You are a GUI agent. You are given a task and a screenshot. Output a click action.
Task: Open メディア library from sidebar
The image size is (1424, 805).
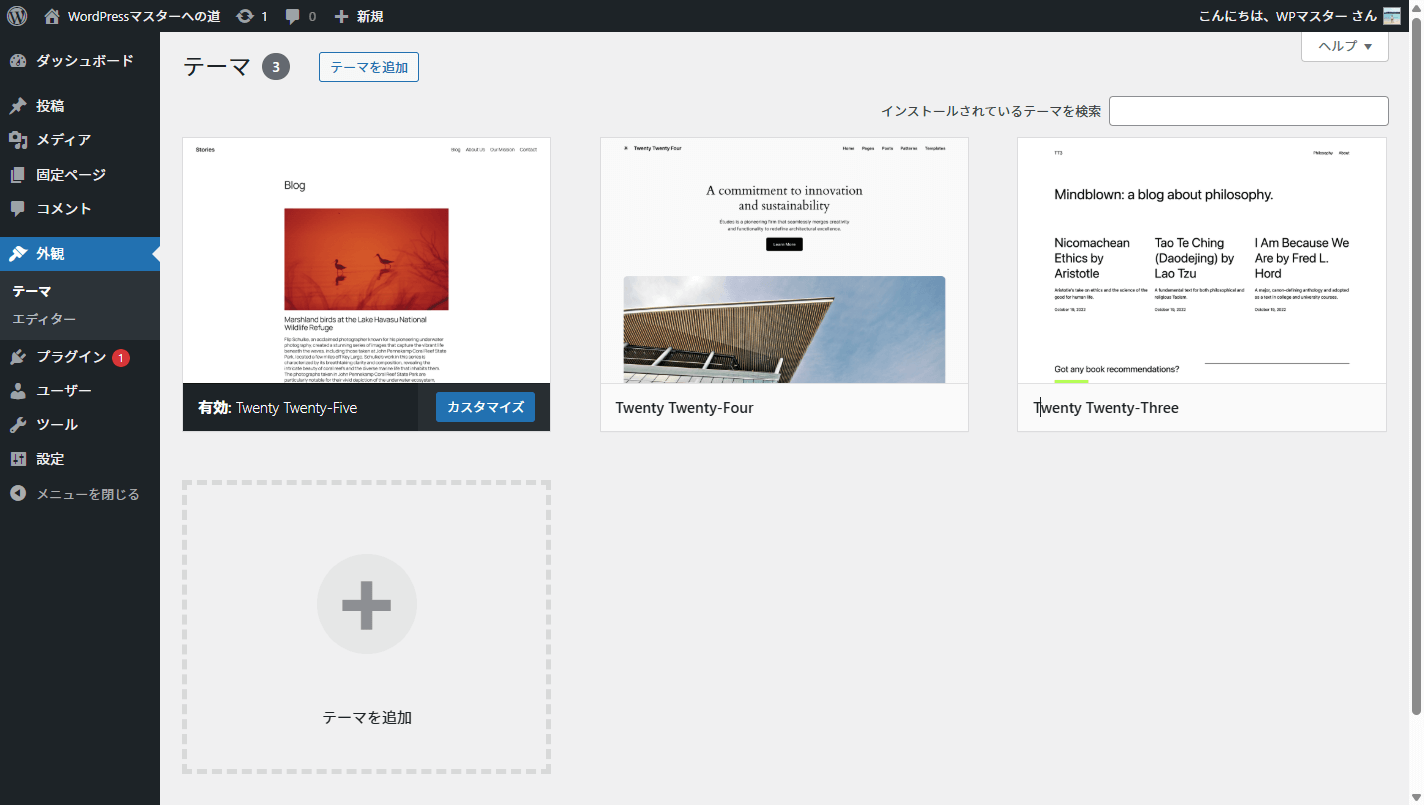tap(63, 140)
